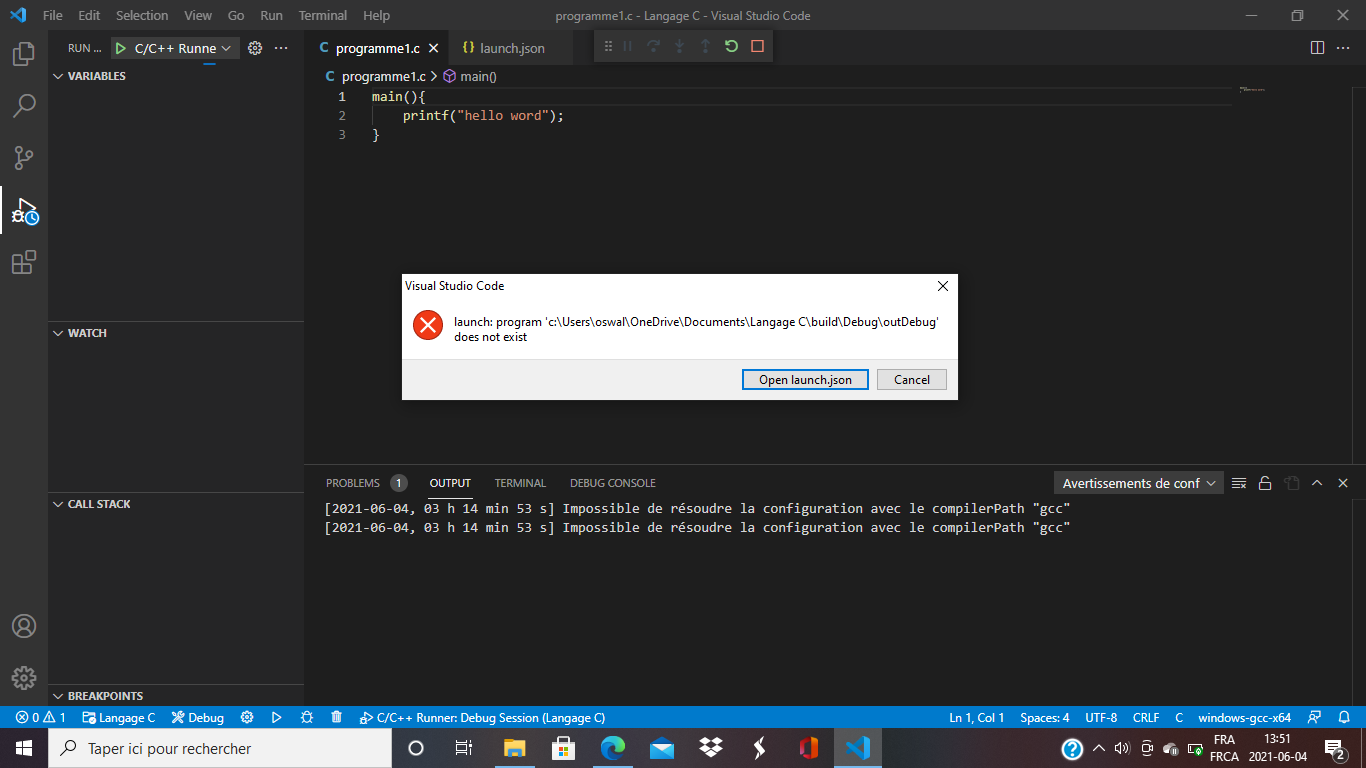
Task: Click C/C++ Runner Debug Session status item
Action: point(482,718)
